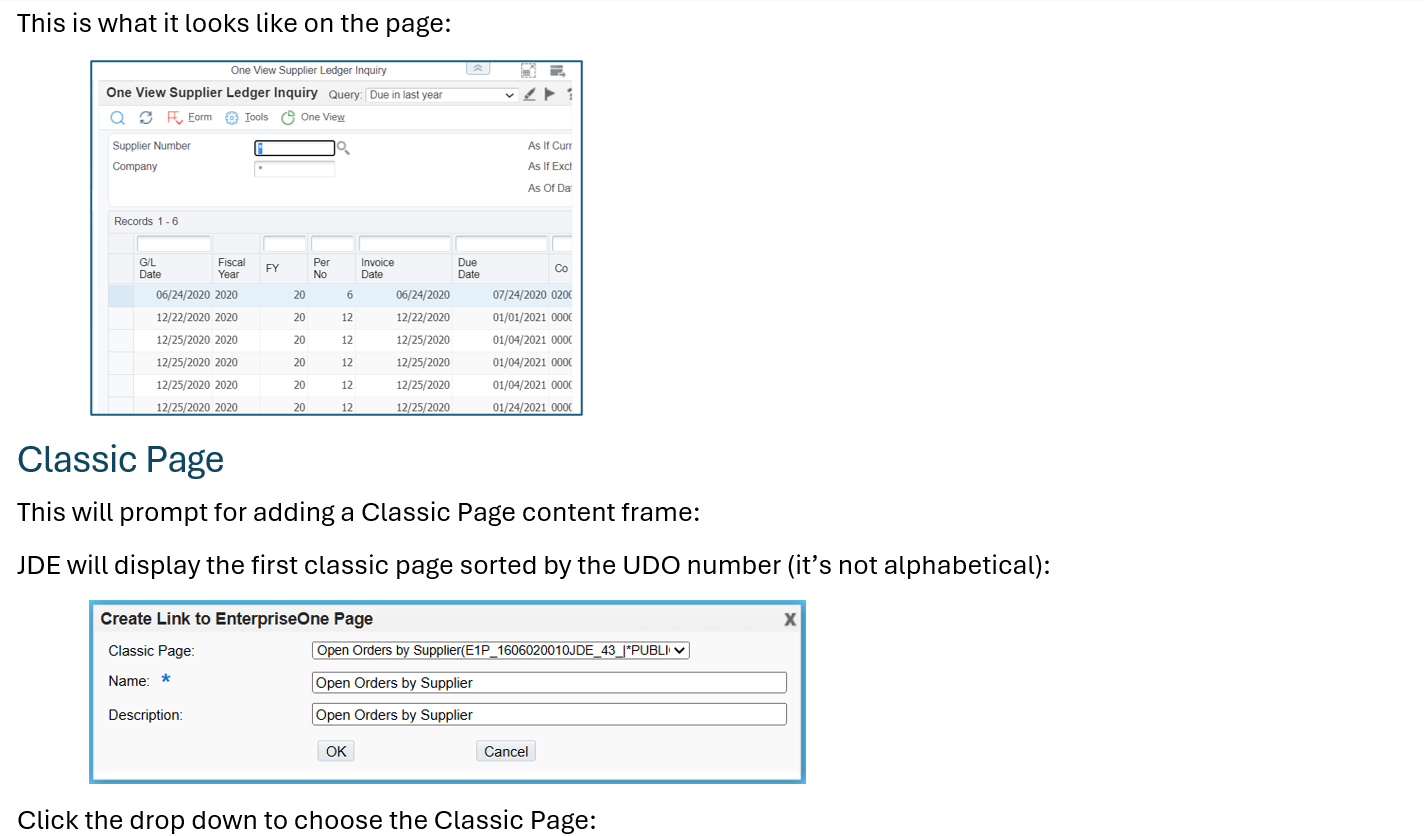Click the Description text field
This screenshot has width=1424, height=836.
pos(549,715)
